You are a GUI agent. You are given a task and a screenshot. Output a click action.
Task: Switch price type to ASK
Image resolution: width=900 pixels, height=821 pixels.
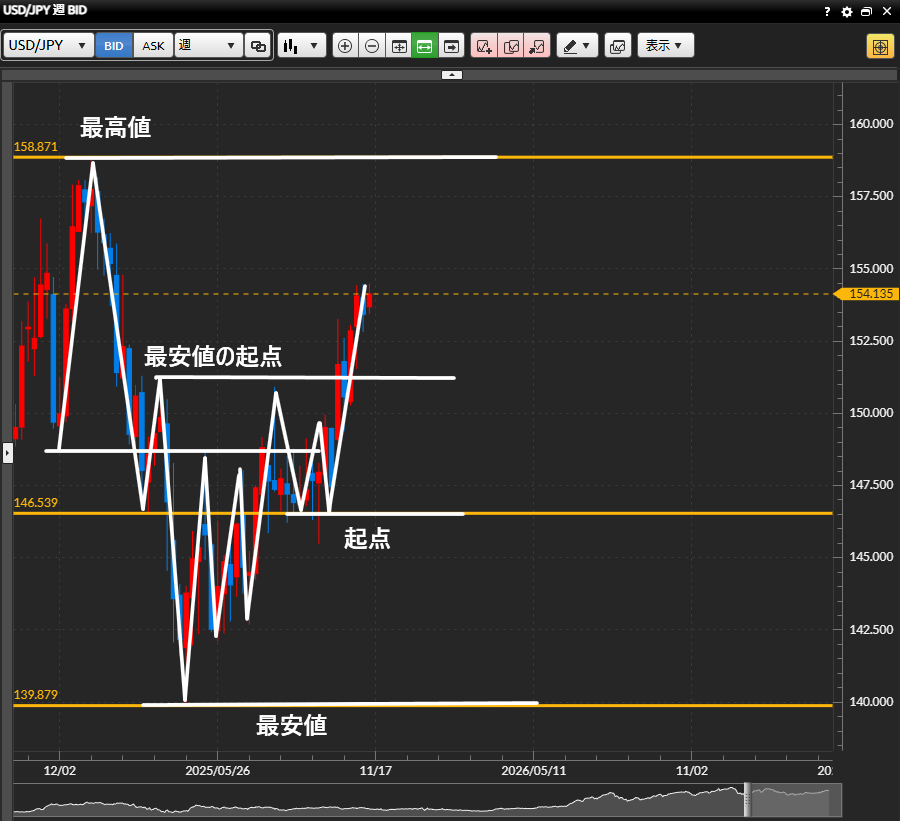[153, 46]
